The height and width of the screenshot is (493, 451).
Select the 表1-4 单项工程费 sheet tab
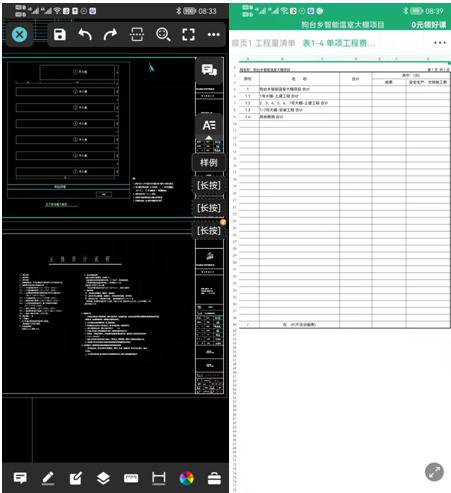click(x=339, y=43)
